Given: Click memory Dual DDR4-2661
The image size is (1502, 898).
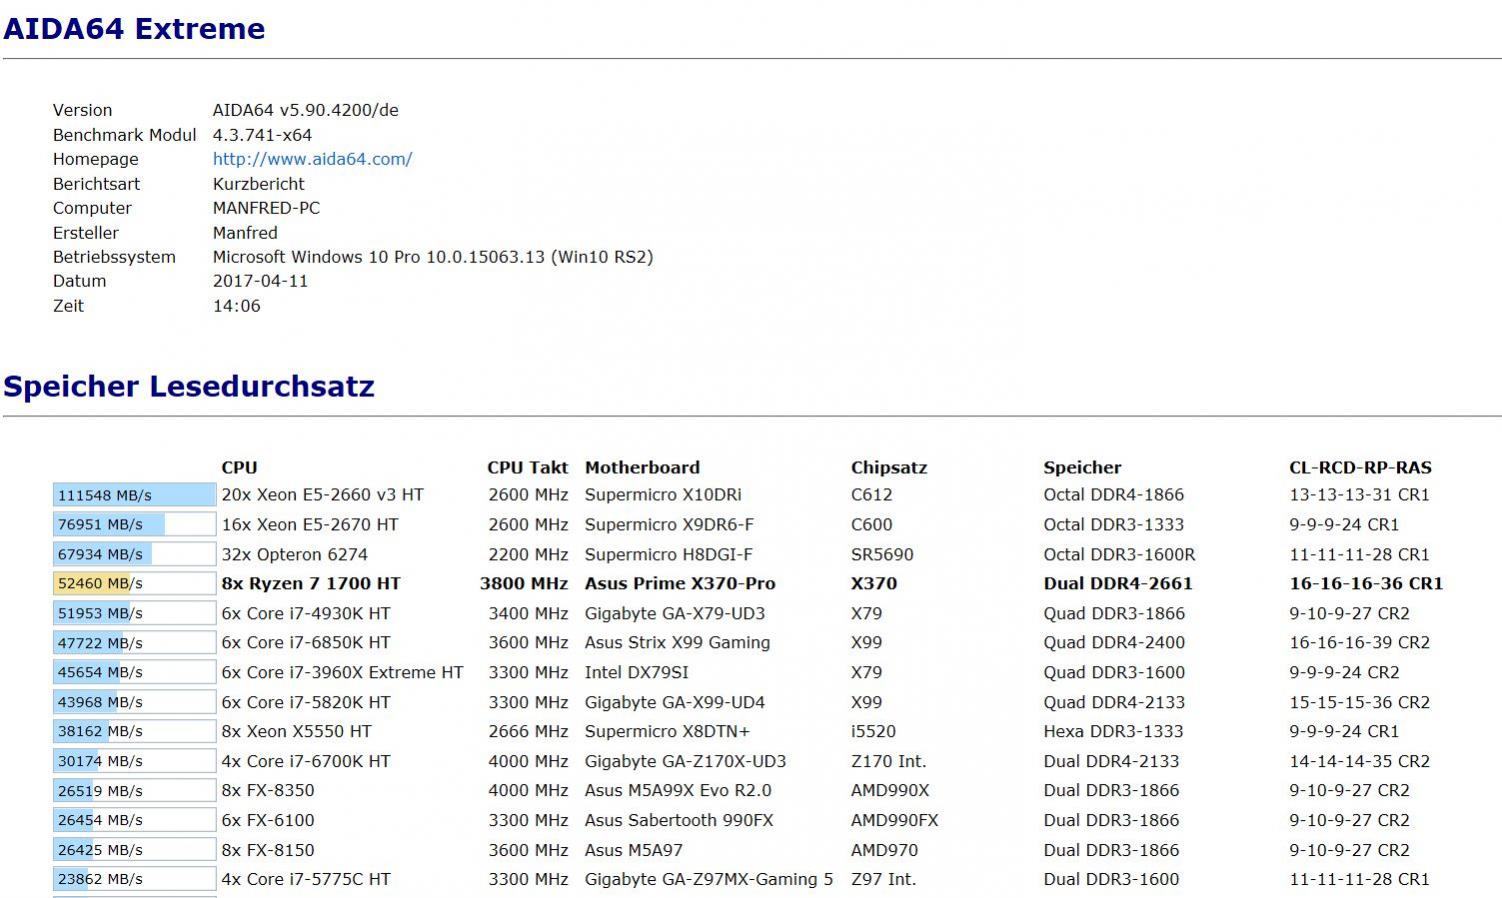Looking at the screenshot, I should pyautogui.click(x=1118, y=584).
